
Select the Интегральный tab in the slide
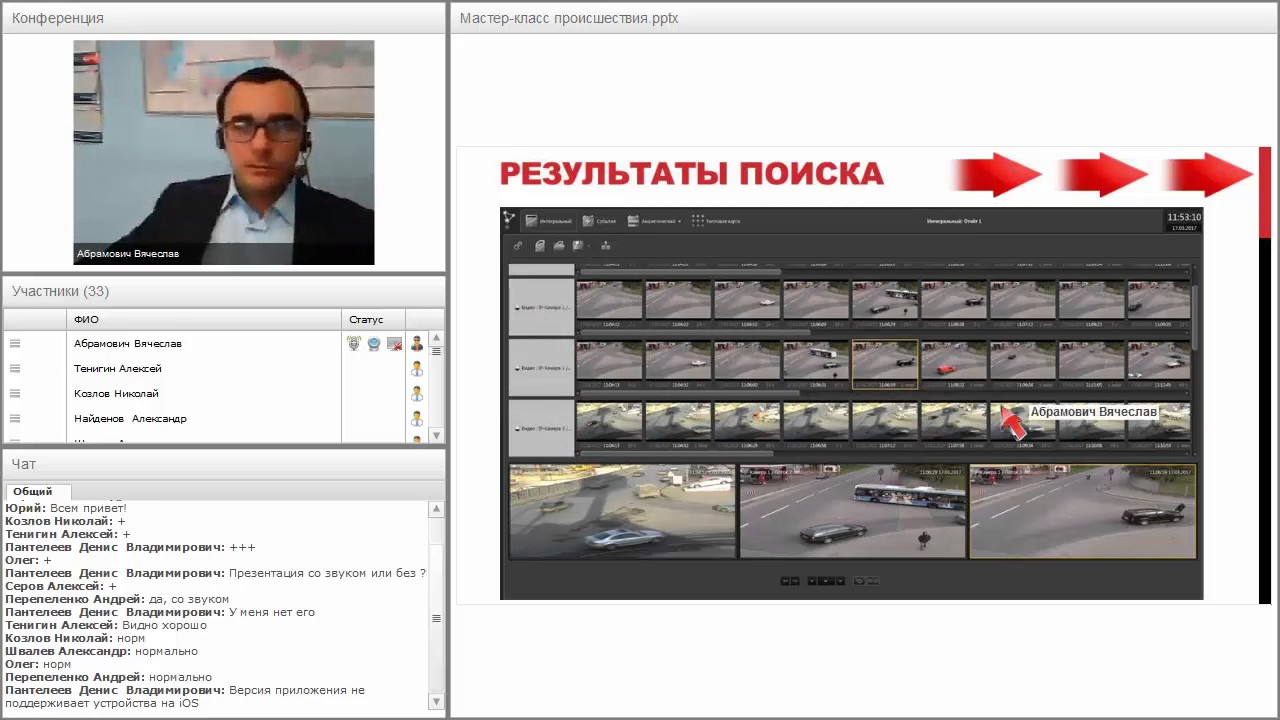click(550, 220)
